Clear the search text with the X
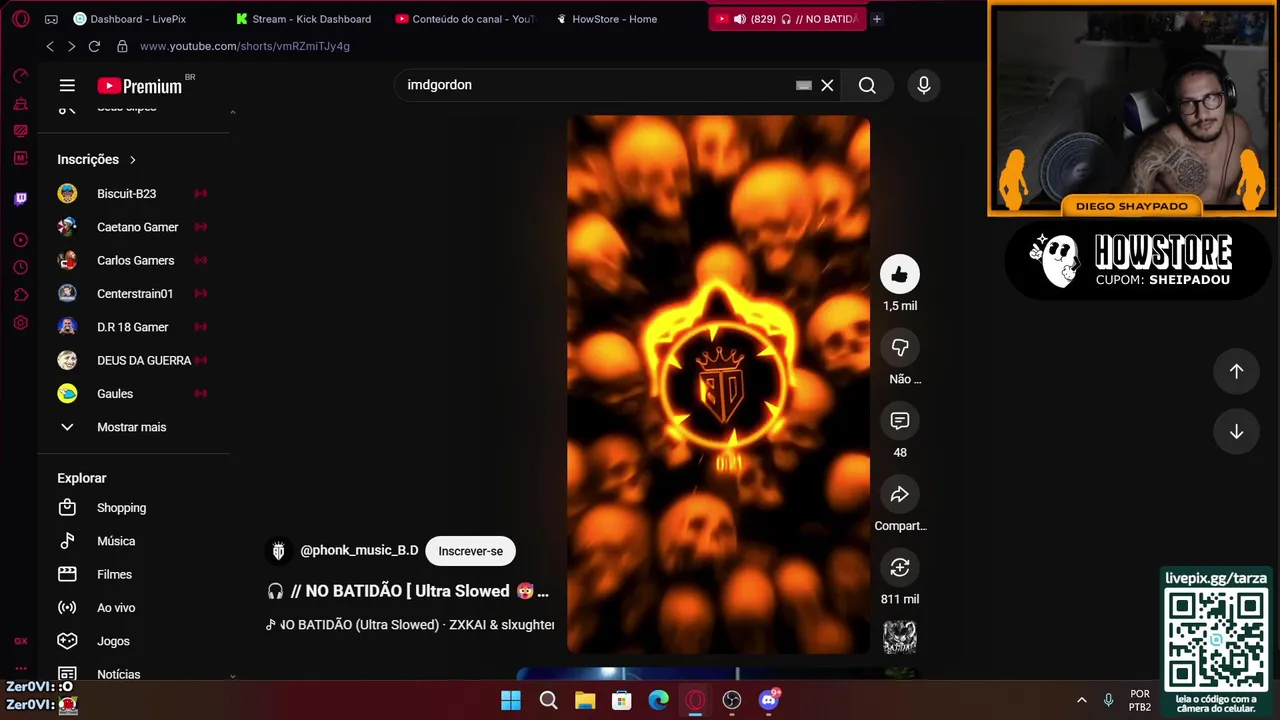Screen dimensions: 1280x720 point(827,85)
